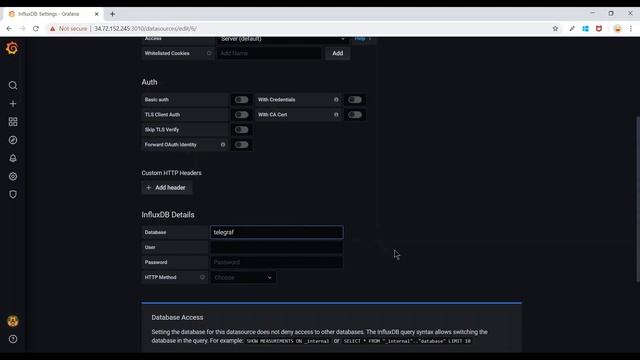Open the Server Admin shield icon
This screenshot has width=640, height=360.
click(13, 194)
